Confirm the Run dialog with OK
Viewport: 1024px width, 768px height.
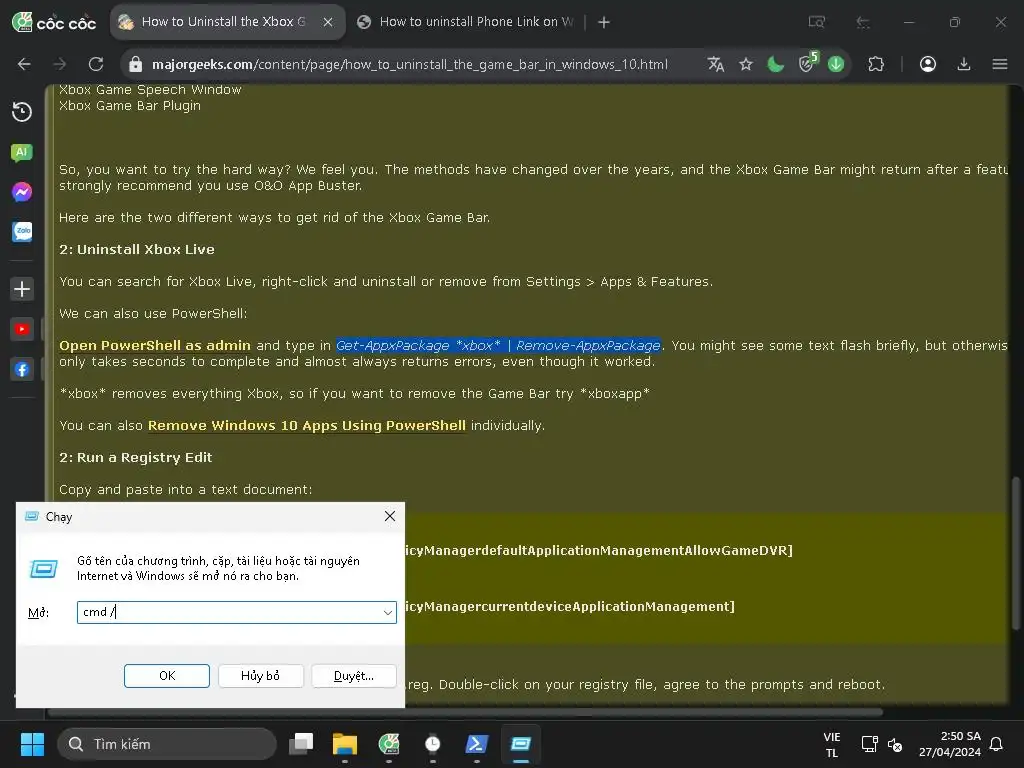[x=167, y=676]
